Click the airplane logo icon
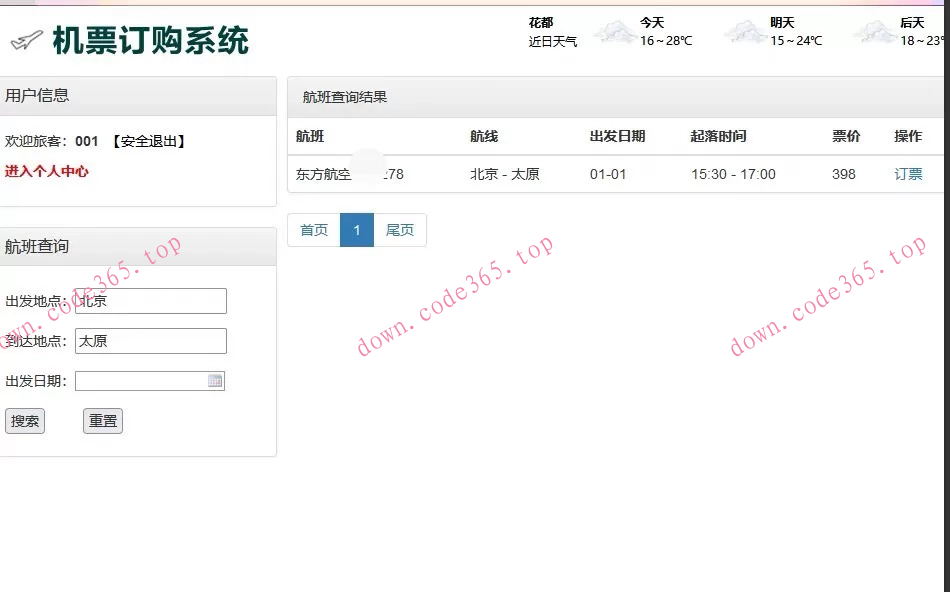Viewport: 950px width, 592px height. pyautogui.click(x=27, y=38)
